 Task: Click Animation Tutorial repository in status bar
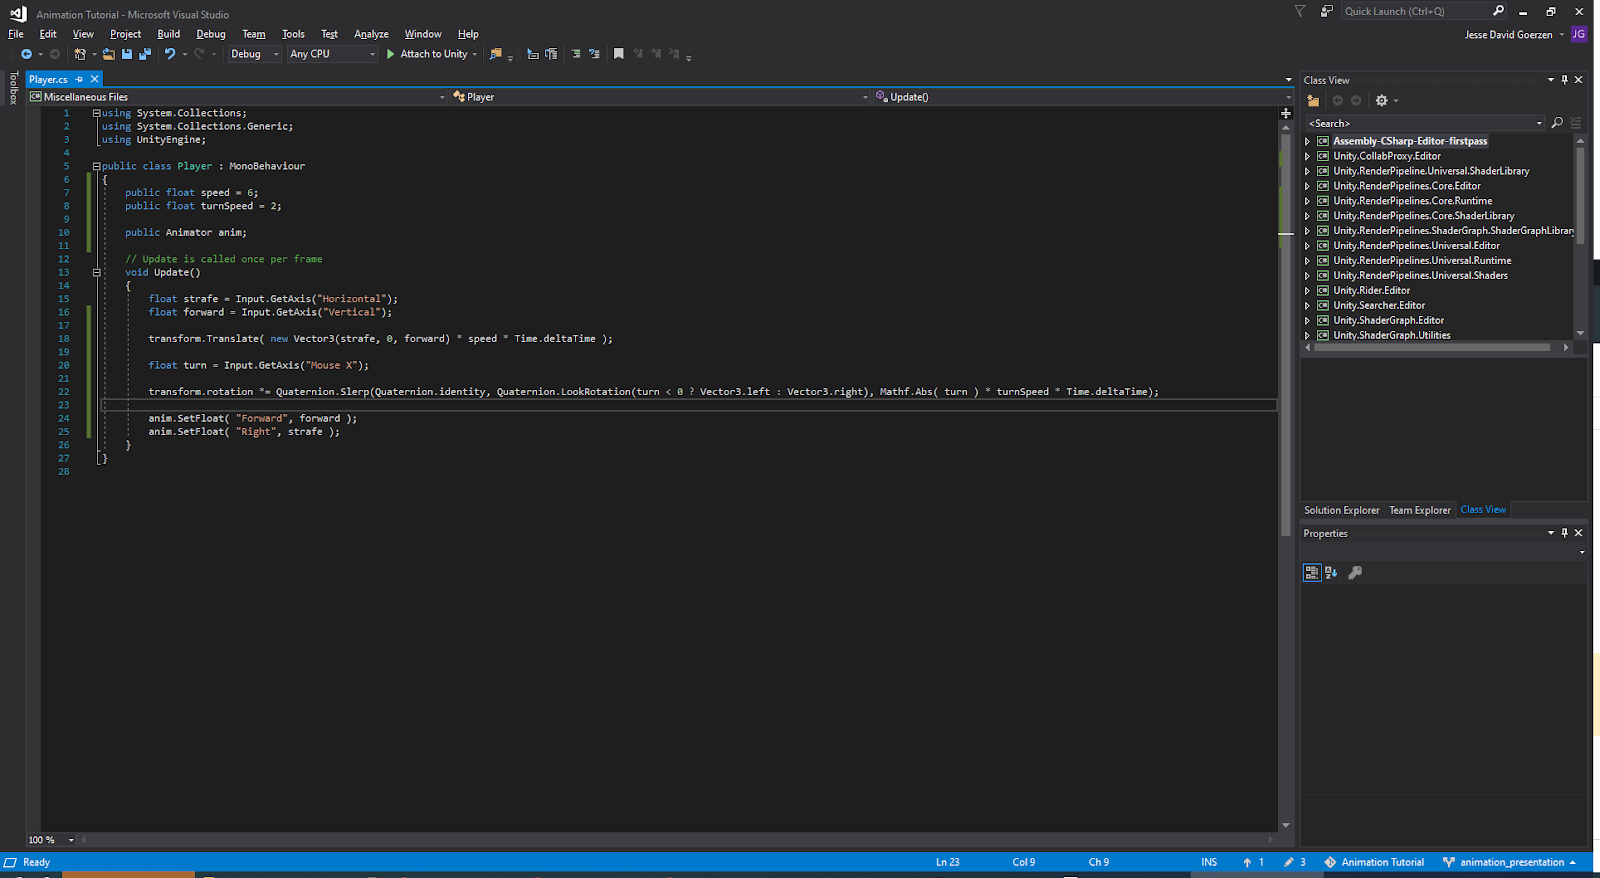click(x=1374, y=862)
